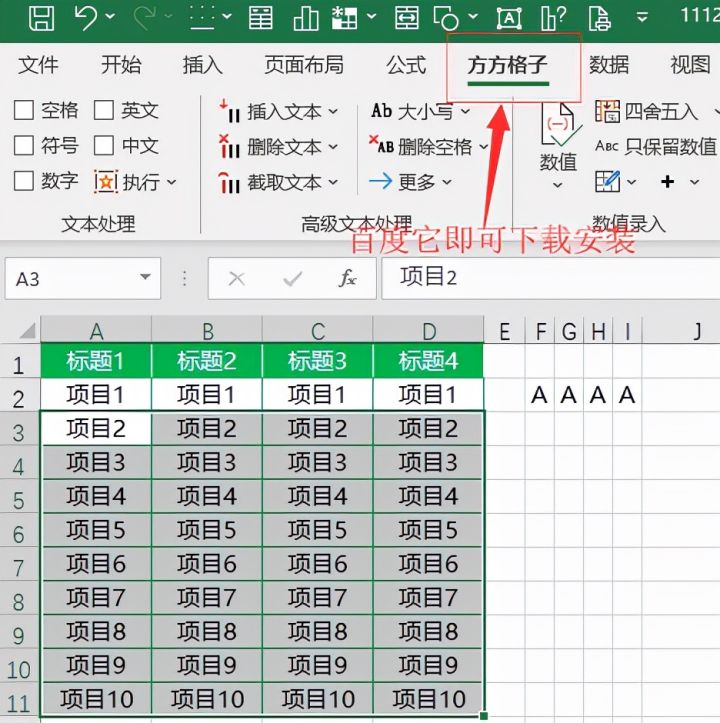
Task: Click the Name Box showing A3
Action: click(83, 279)
